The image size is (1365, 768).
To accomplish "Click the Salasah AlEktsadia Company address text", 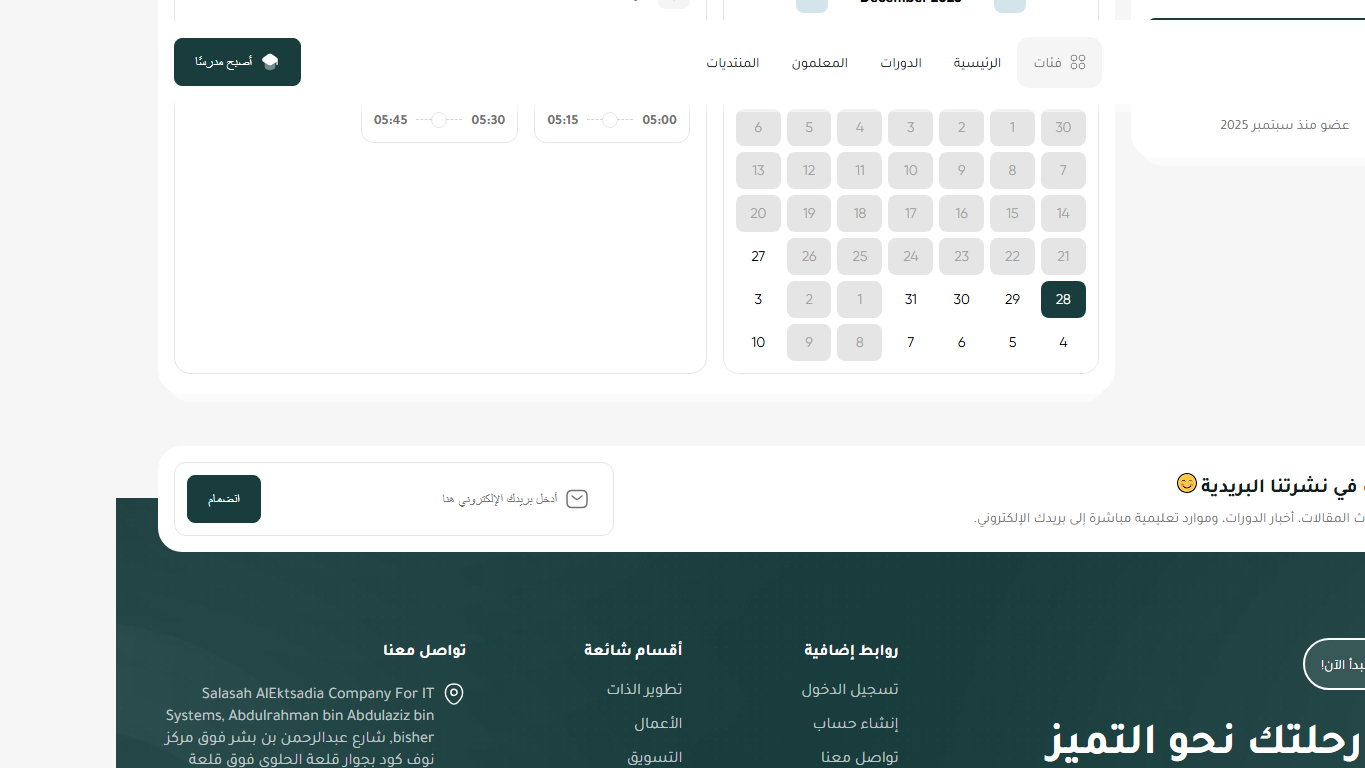I will pos(300,725).
